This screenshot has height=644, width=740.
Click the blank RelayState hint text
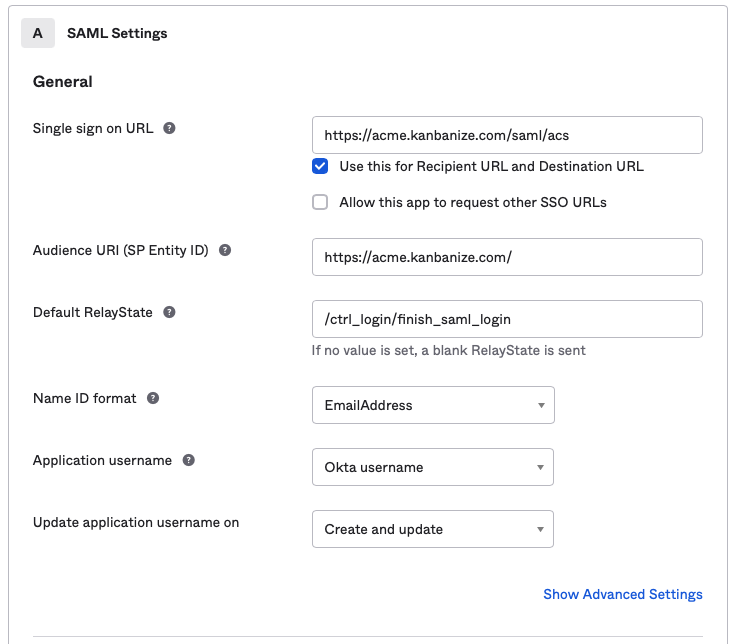pyautogui.click(x=448, y=350)
